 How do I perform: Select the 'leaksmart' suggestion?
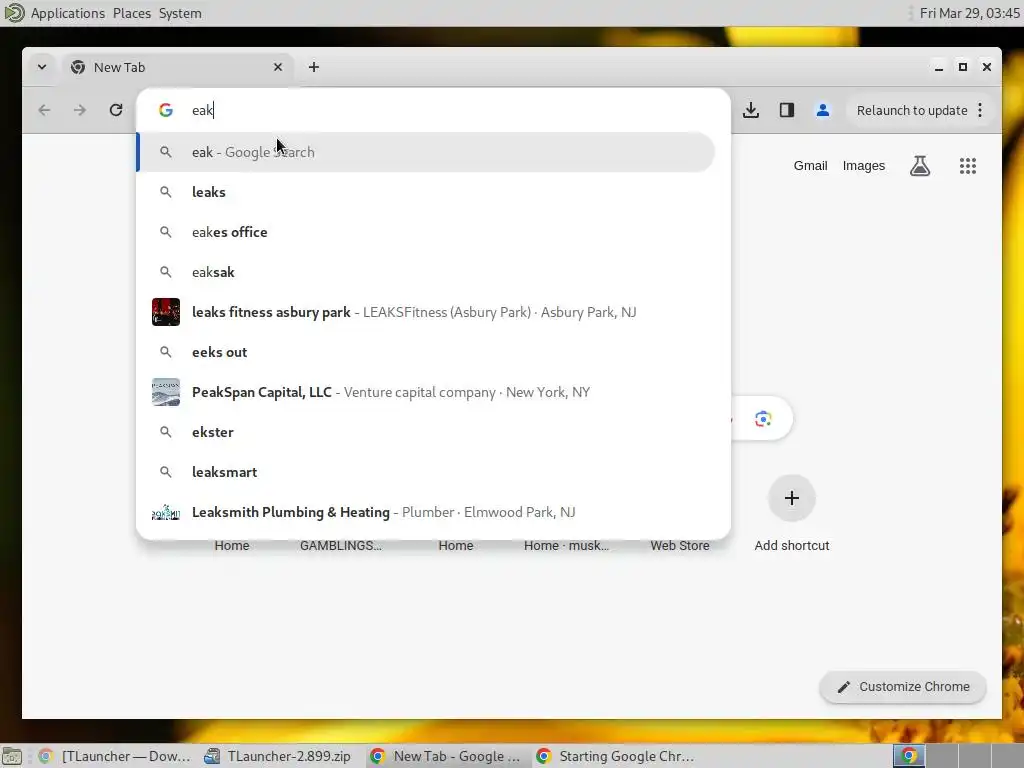[426, 472]
